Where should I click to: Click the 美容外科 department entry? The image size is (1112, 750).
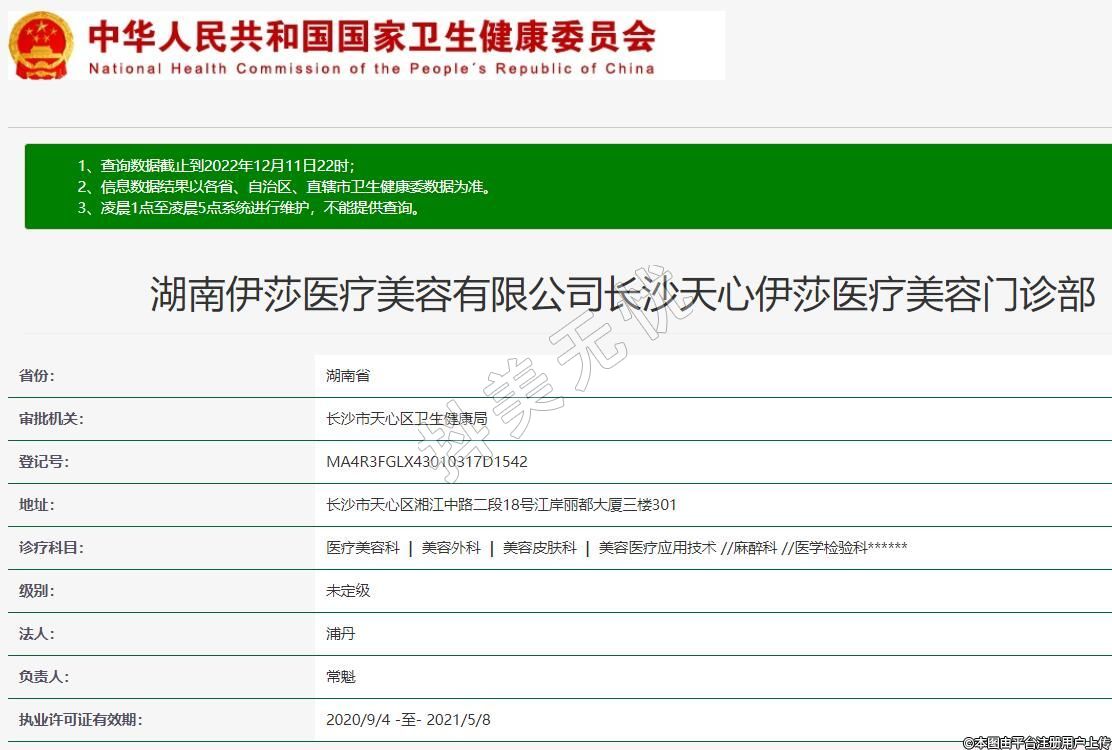(451, 548)
